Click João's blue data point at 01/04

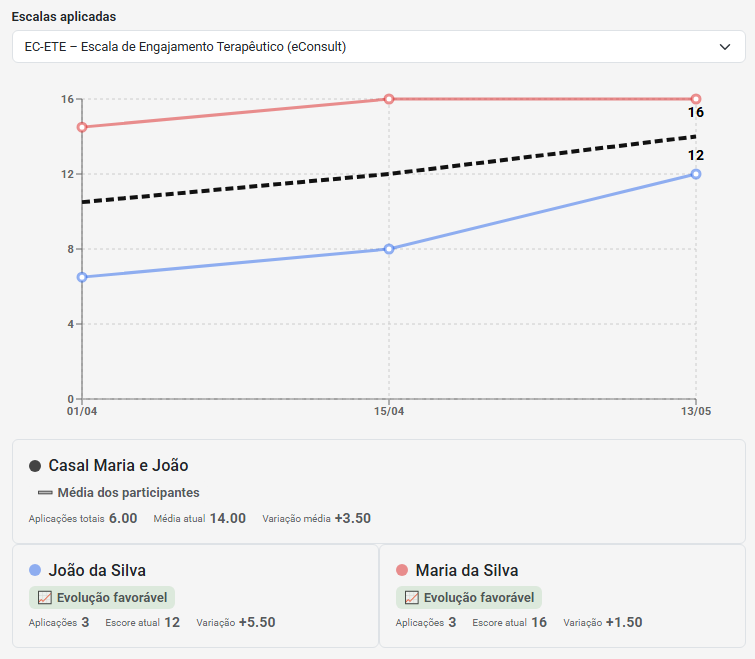pyautogui.click(x=82, y=277)
